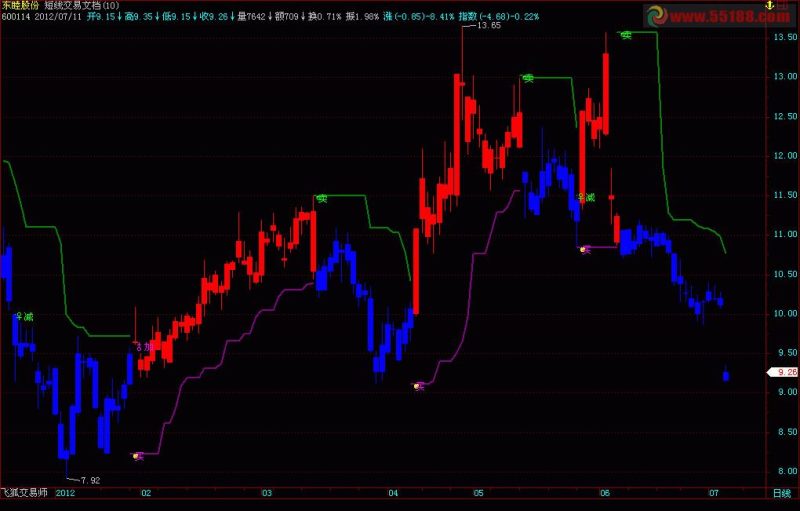Screen dimensions: 800x511
Task: Click the date 2012/07/11 in header
Action: pos(58,16)
